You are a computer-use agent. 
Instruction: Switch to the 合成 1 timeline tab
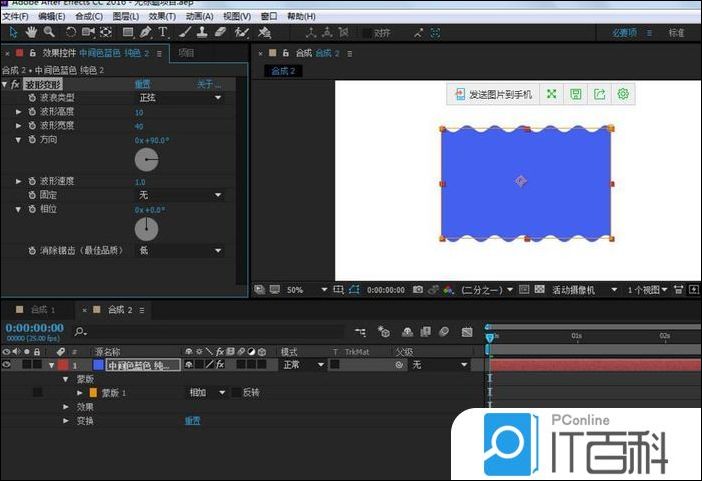(43, 310)
